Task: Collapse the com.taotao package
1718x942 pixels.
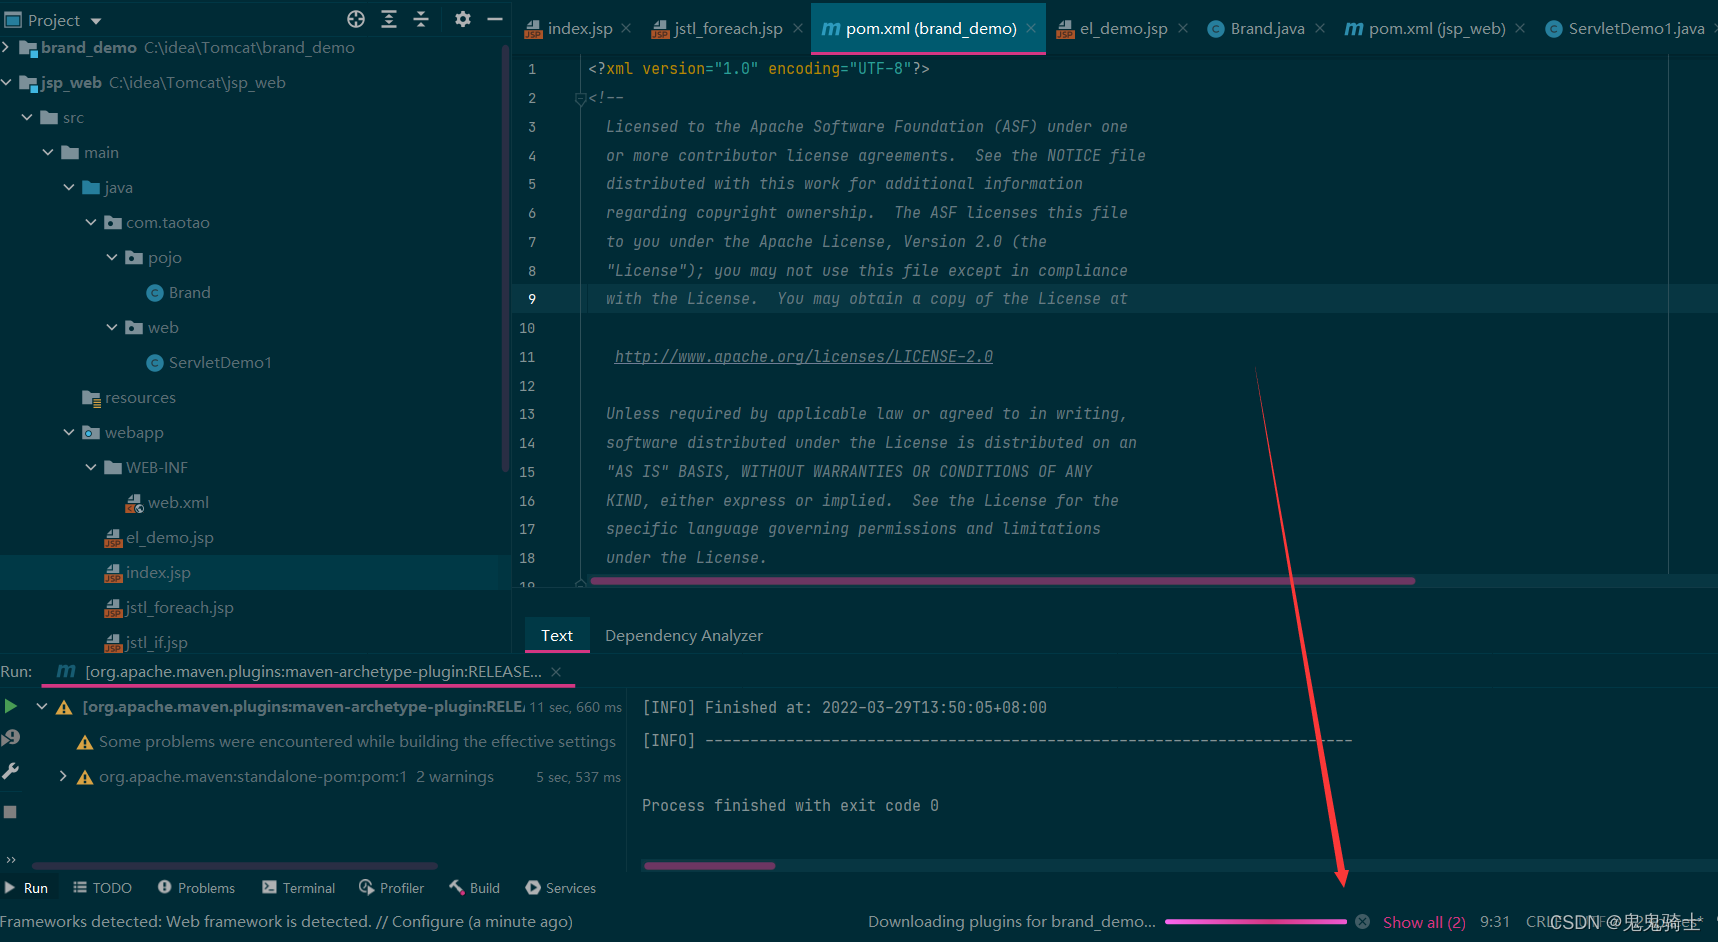Action: (x=91, y=222)
